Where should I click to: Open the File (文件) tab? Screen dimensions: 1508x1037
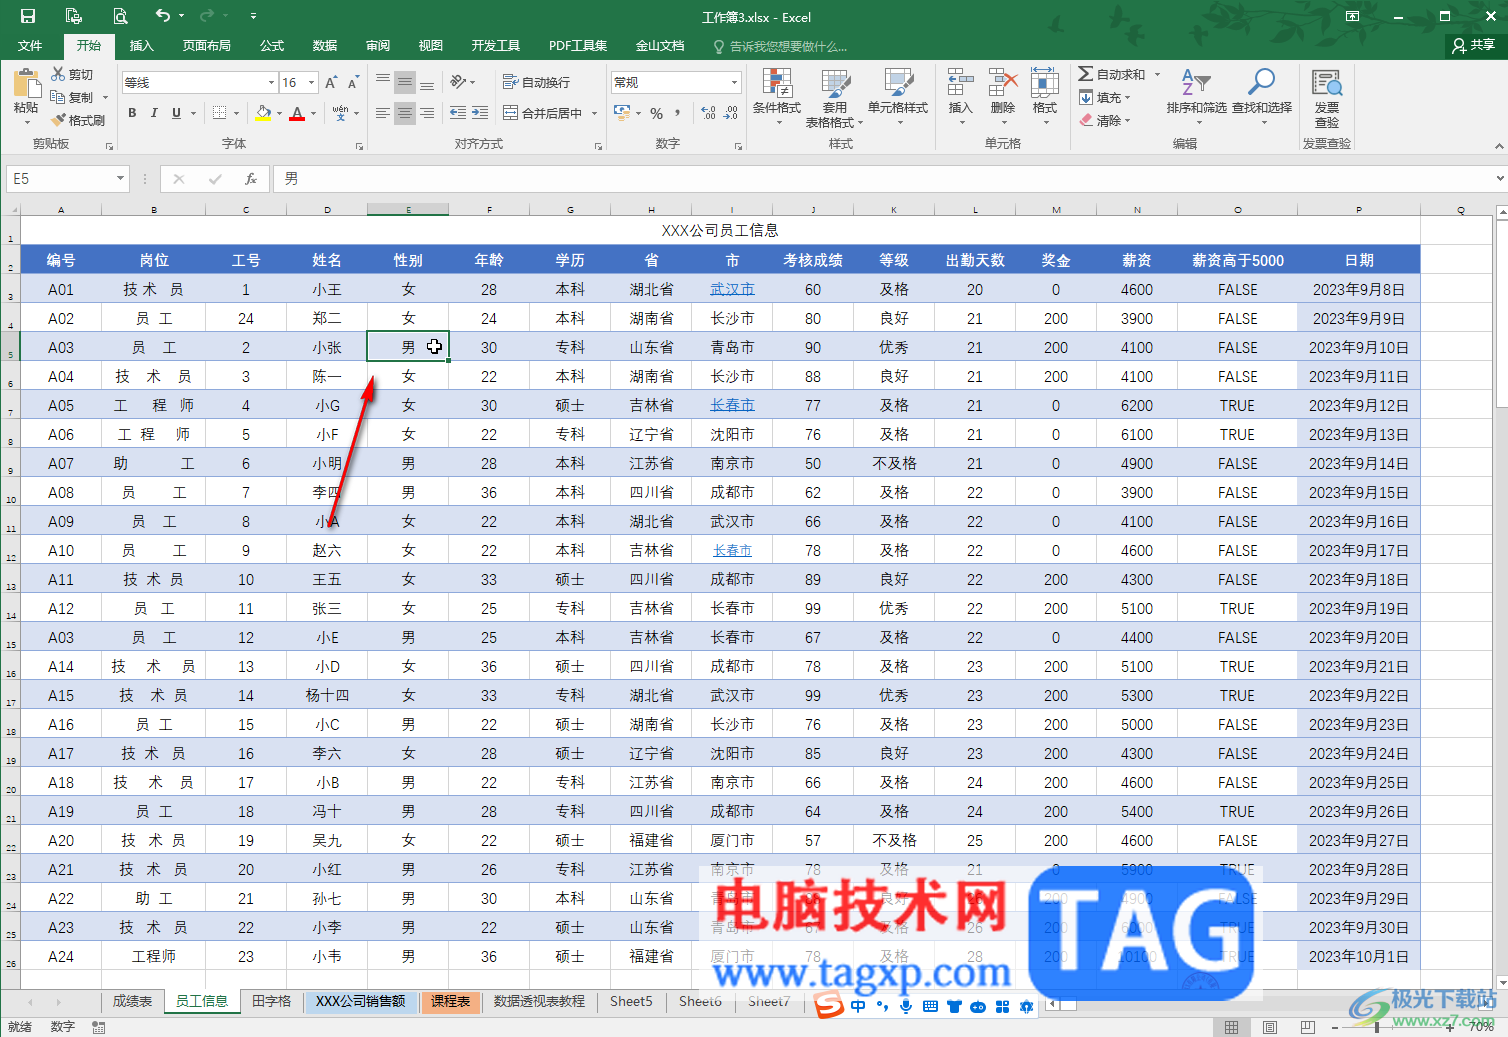(x=30, y=45)
